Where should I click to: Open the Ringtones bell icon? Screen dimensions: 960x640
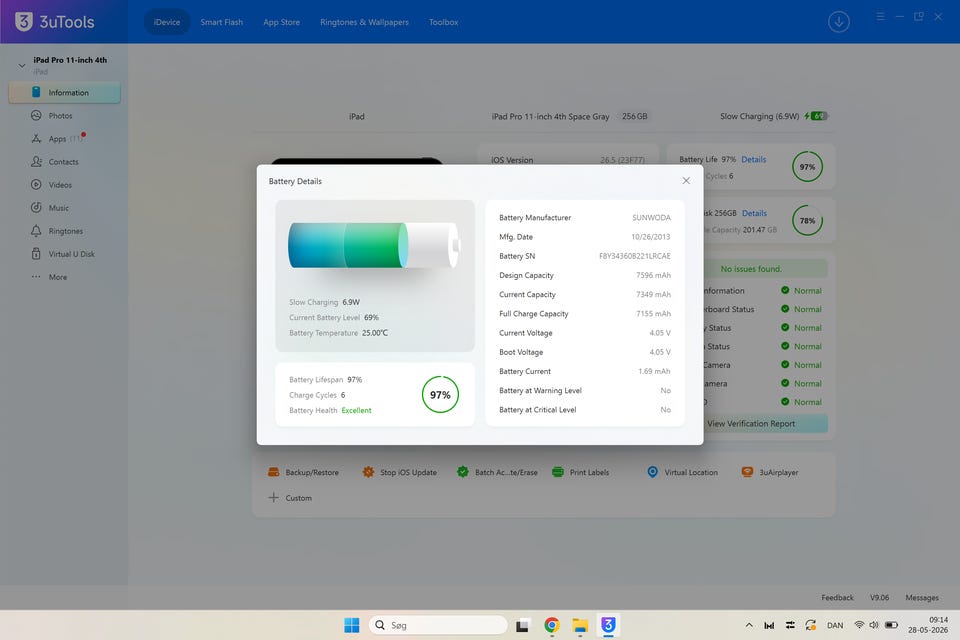[x=36, y=231]
